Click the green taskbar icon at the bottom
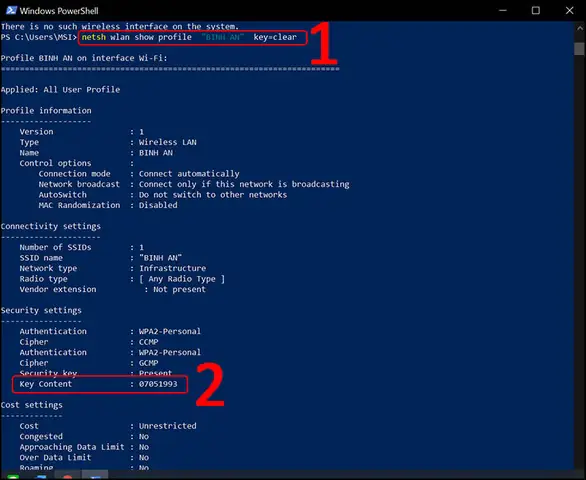Image resolution: width=586 pixels, height=480 pixels. (13, 477)
